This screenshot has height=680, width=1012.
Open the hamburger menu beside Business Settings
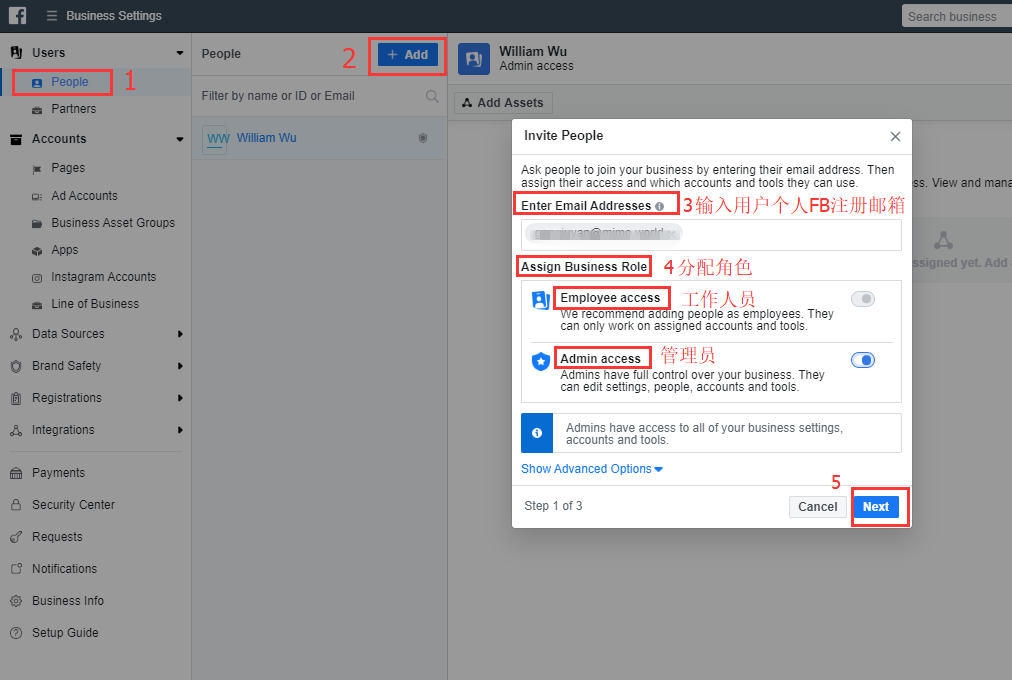52,16
